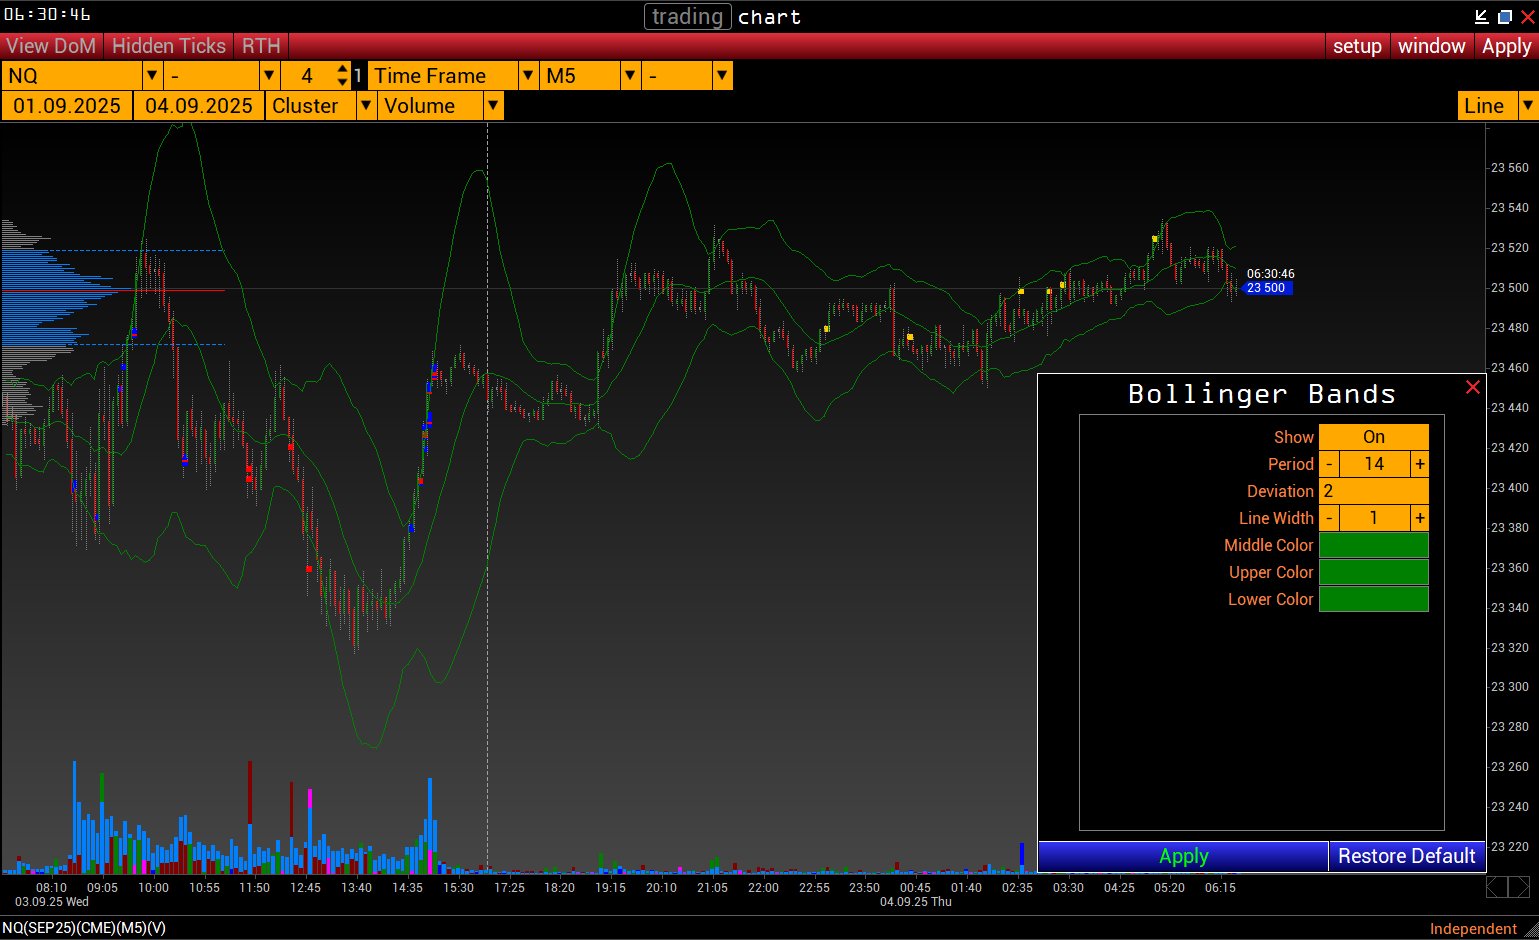Image resolution: width=1539 pixels, height=940 pixels.
Task: Open the setup menu
Action: (1357, 46)
